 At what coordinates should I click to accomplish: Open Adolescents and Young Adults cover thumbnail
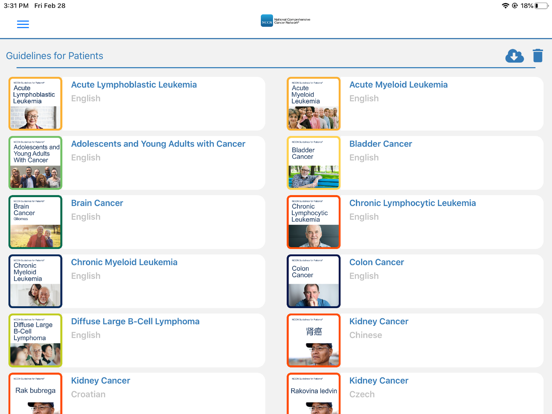point(35,163)
